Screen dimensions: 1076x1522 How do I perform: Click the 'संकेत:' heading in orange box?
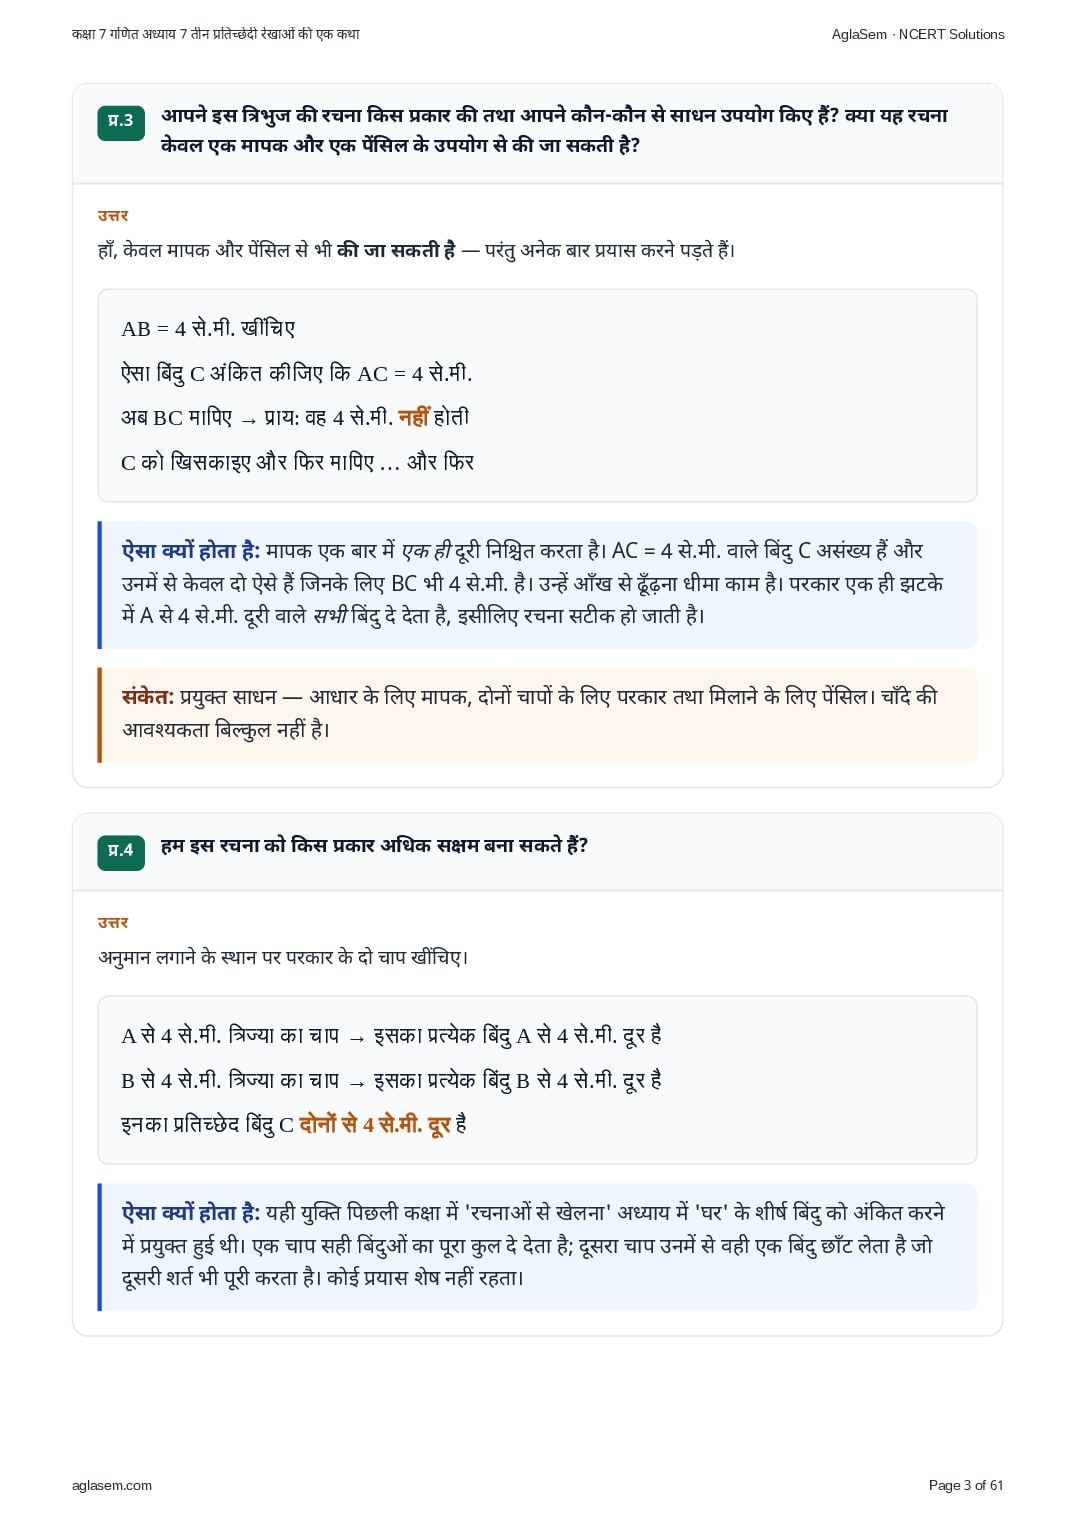coord(148,697)
